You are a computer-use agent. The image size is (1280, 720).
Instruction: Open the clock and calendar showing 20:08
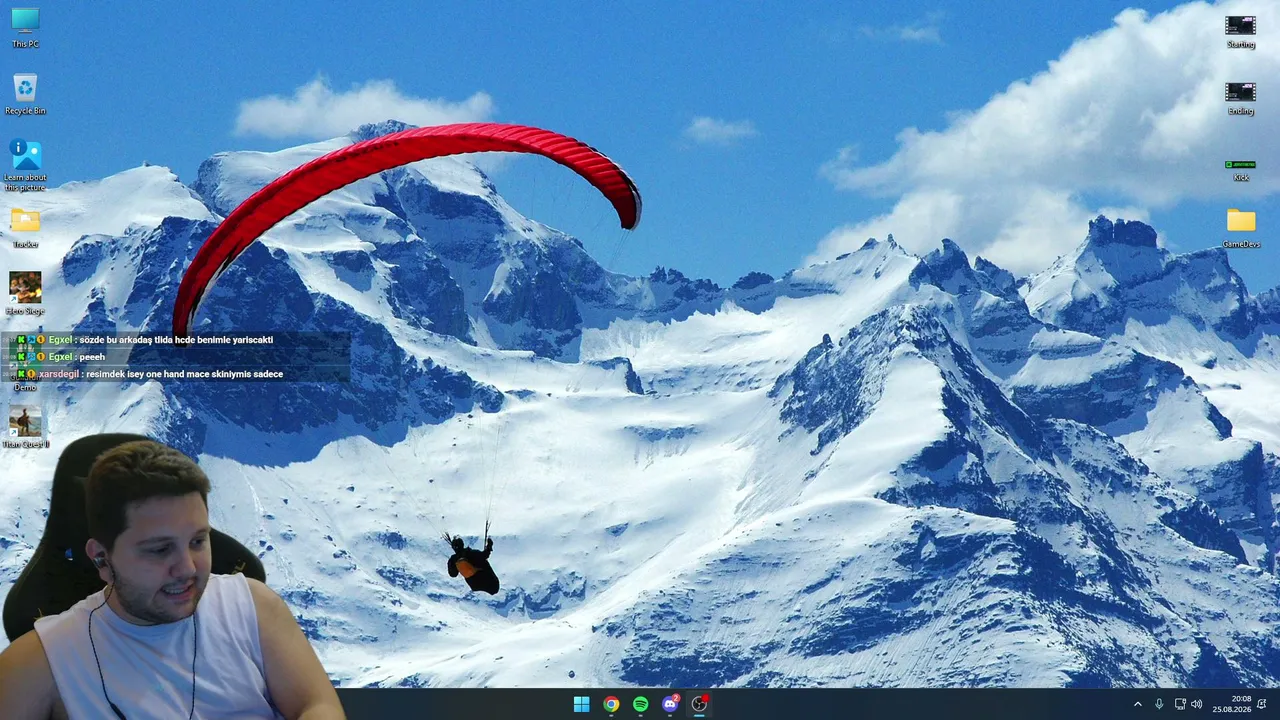1232,704
